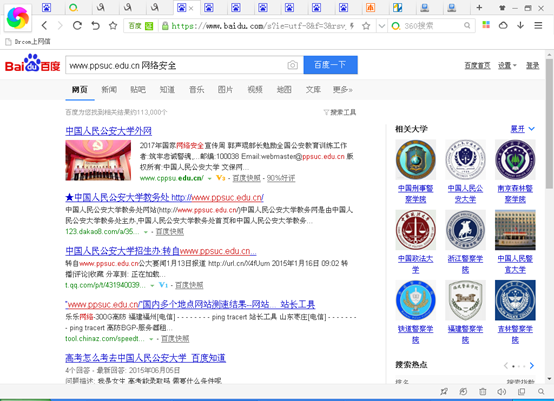The width and height of the screenshot is (554, 401).
Task: Click the 90%好评 rating link
Action: [x=281, y=178]
